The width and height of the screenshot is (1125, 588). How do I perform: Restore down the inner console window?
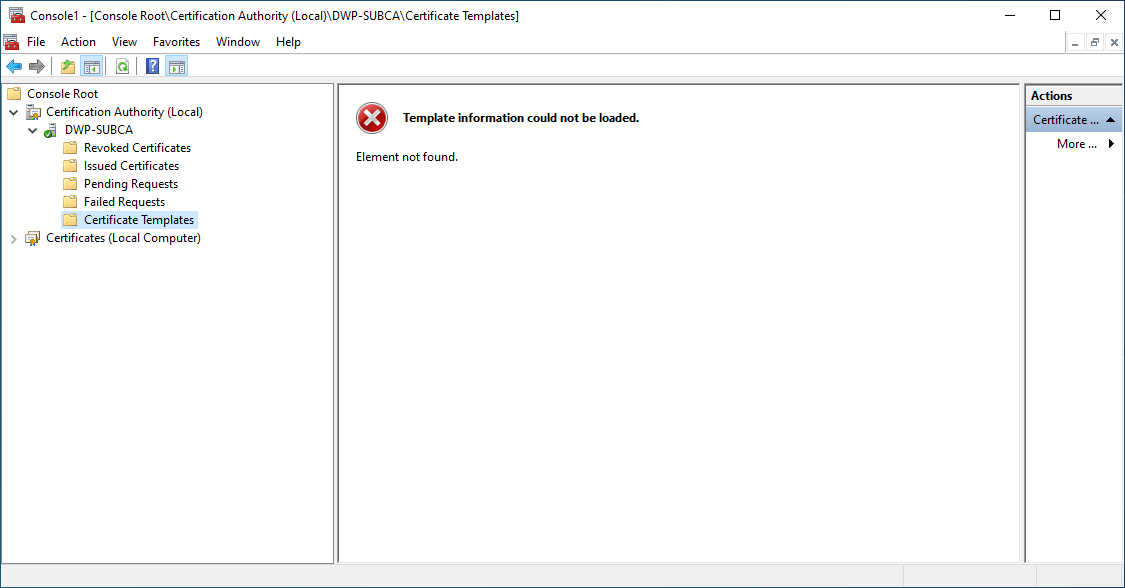pyautogui.click(x=1095, y=42)
